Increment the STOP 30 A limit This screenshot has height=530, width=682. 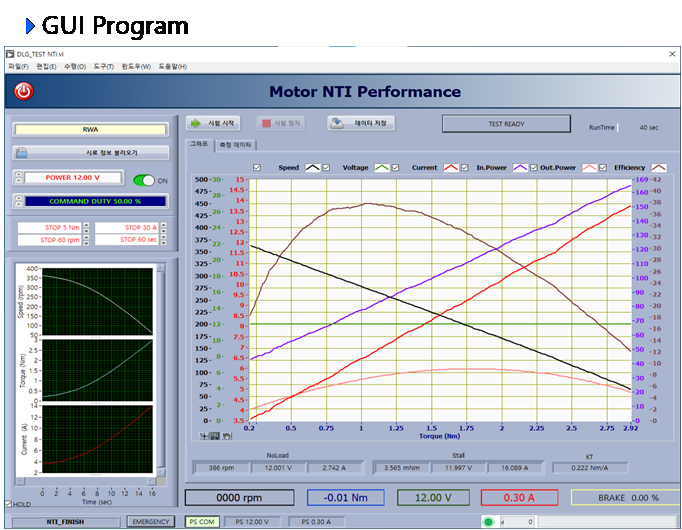[x=164, y=225]
